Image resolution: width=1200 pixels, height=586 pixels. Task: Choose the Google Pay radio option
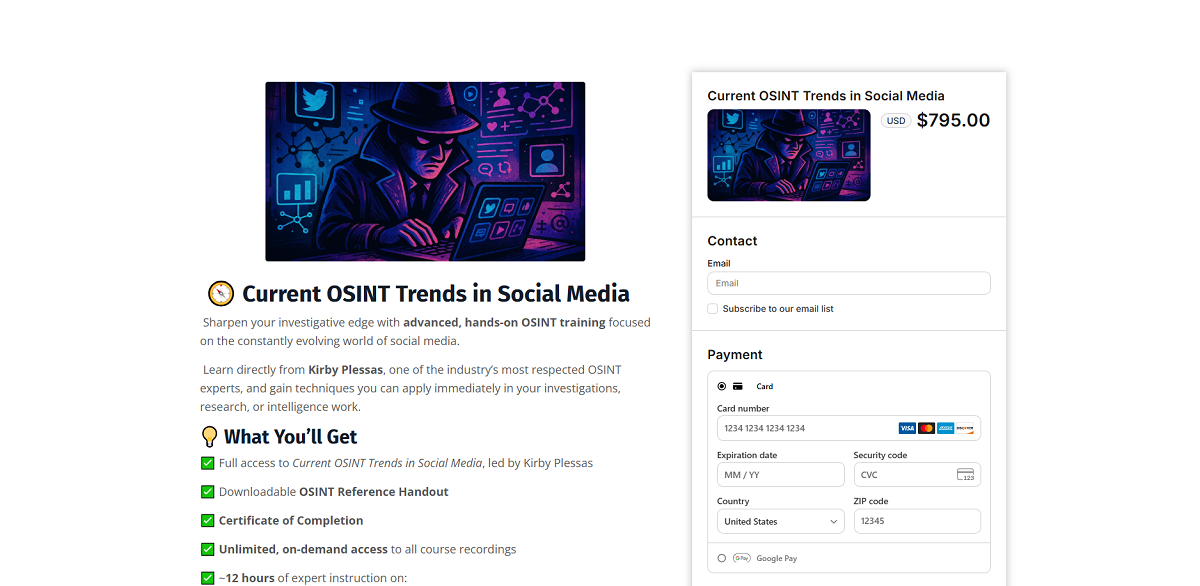pyautogui.click(x=722, y=558)
